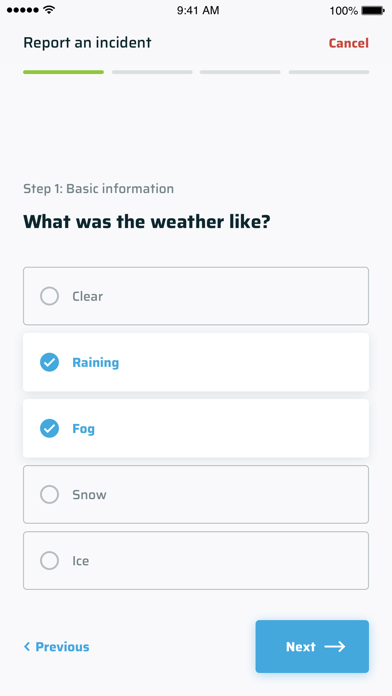Tap the Snow option card label
This screenshot has height=696, width=392.
(89, 494)
